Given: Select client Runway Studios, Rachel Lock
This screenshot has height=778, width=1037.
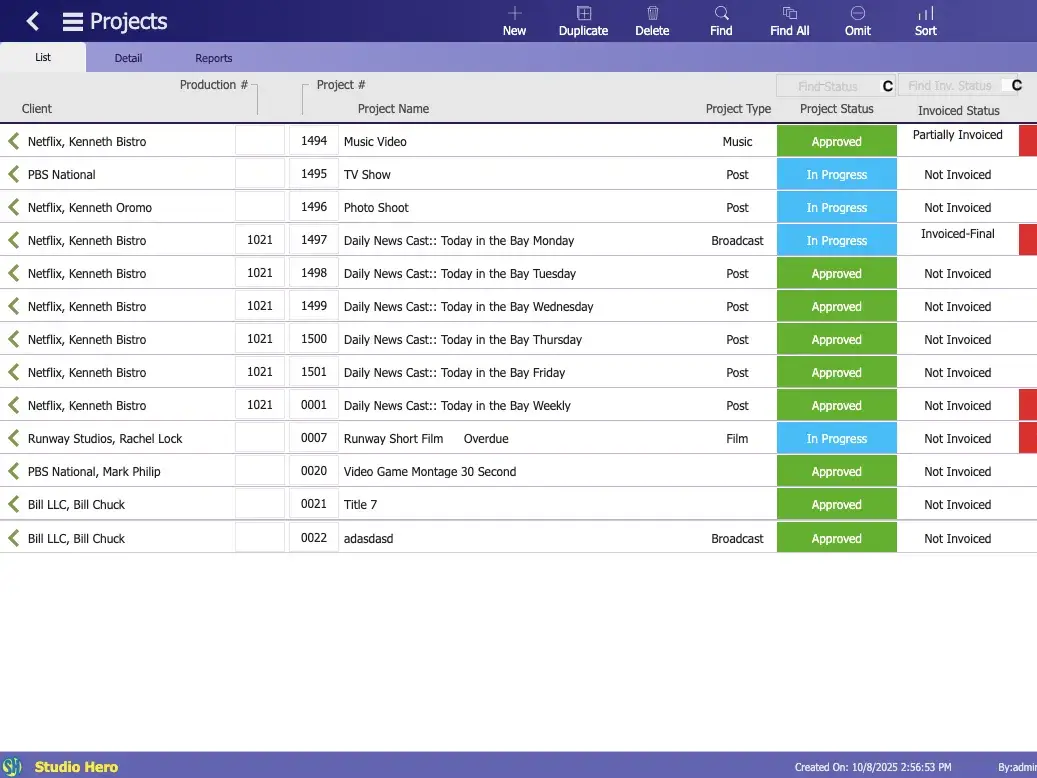Looking at the screenshot, I should [x=104, y=438].
